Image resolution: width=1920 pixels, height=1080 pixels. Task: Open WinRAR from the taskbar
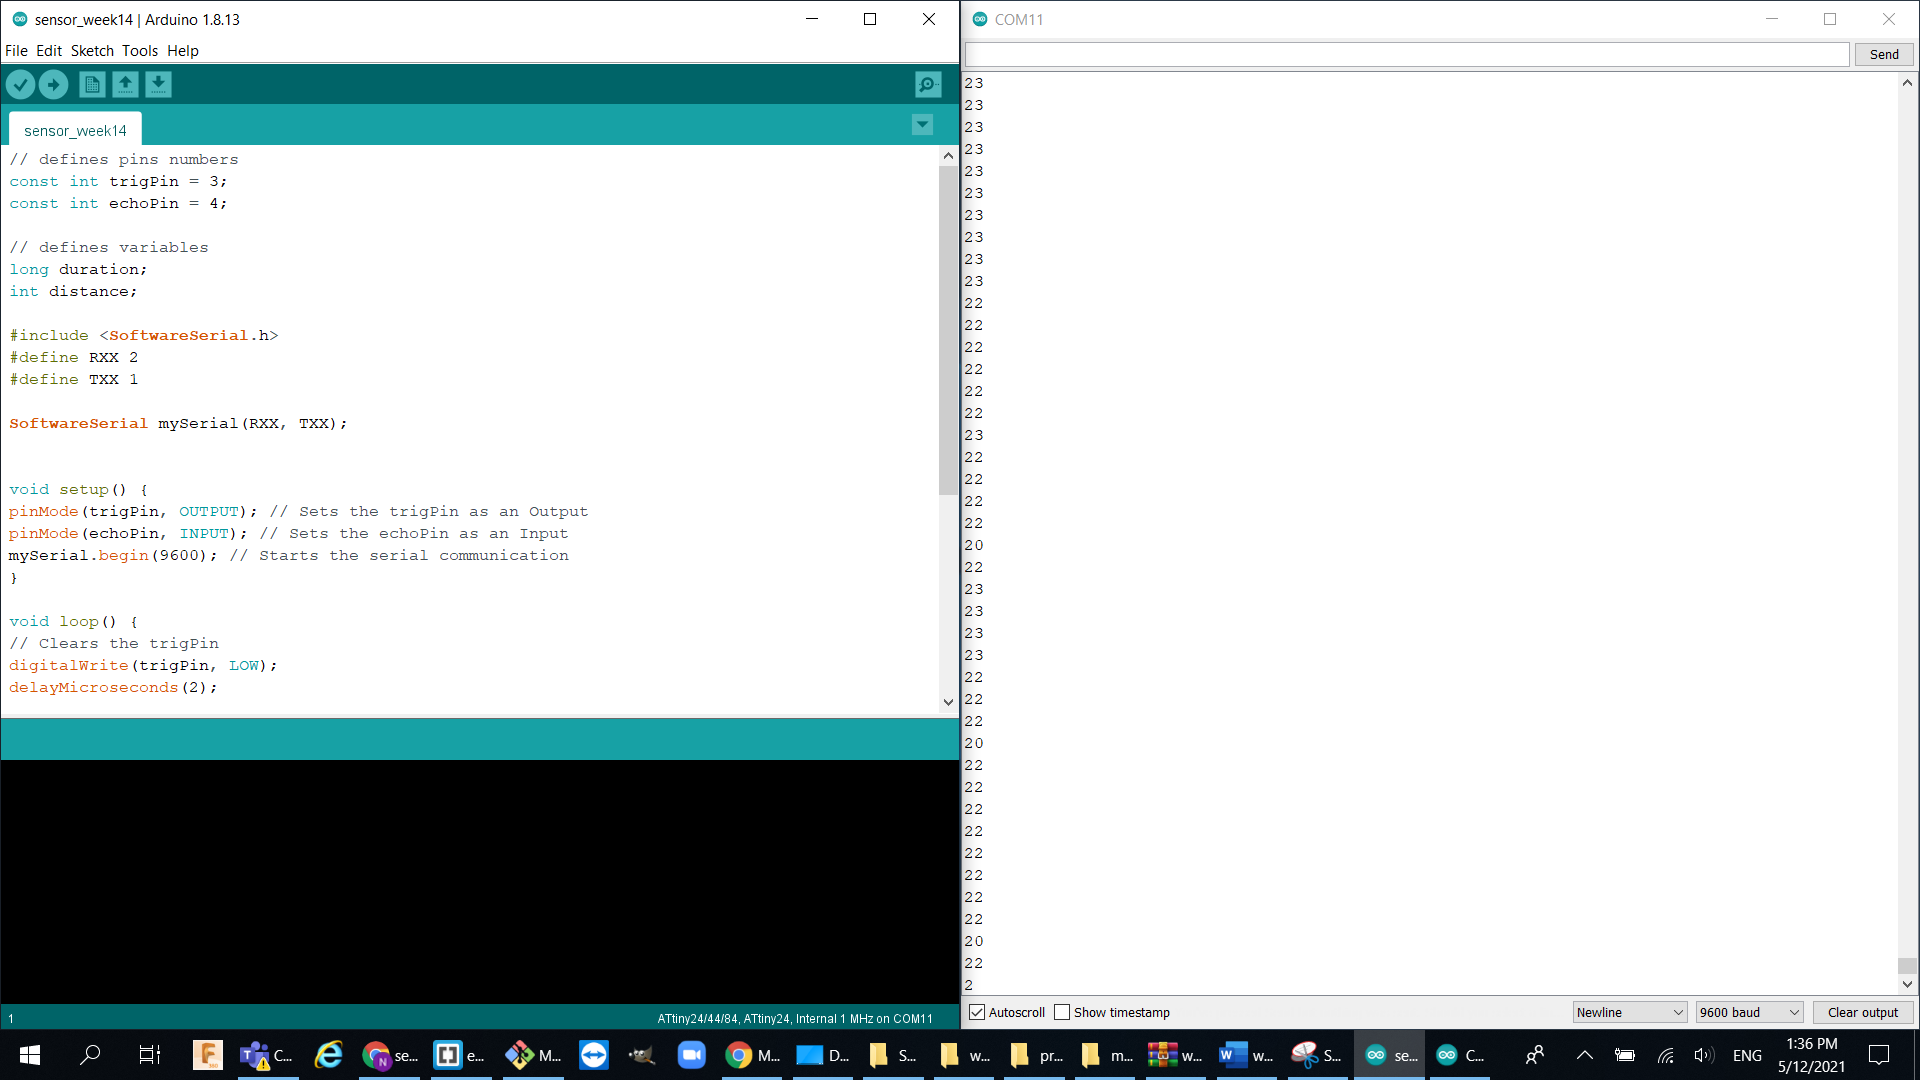(x=1175, y=1055)
